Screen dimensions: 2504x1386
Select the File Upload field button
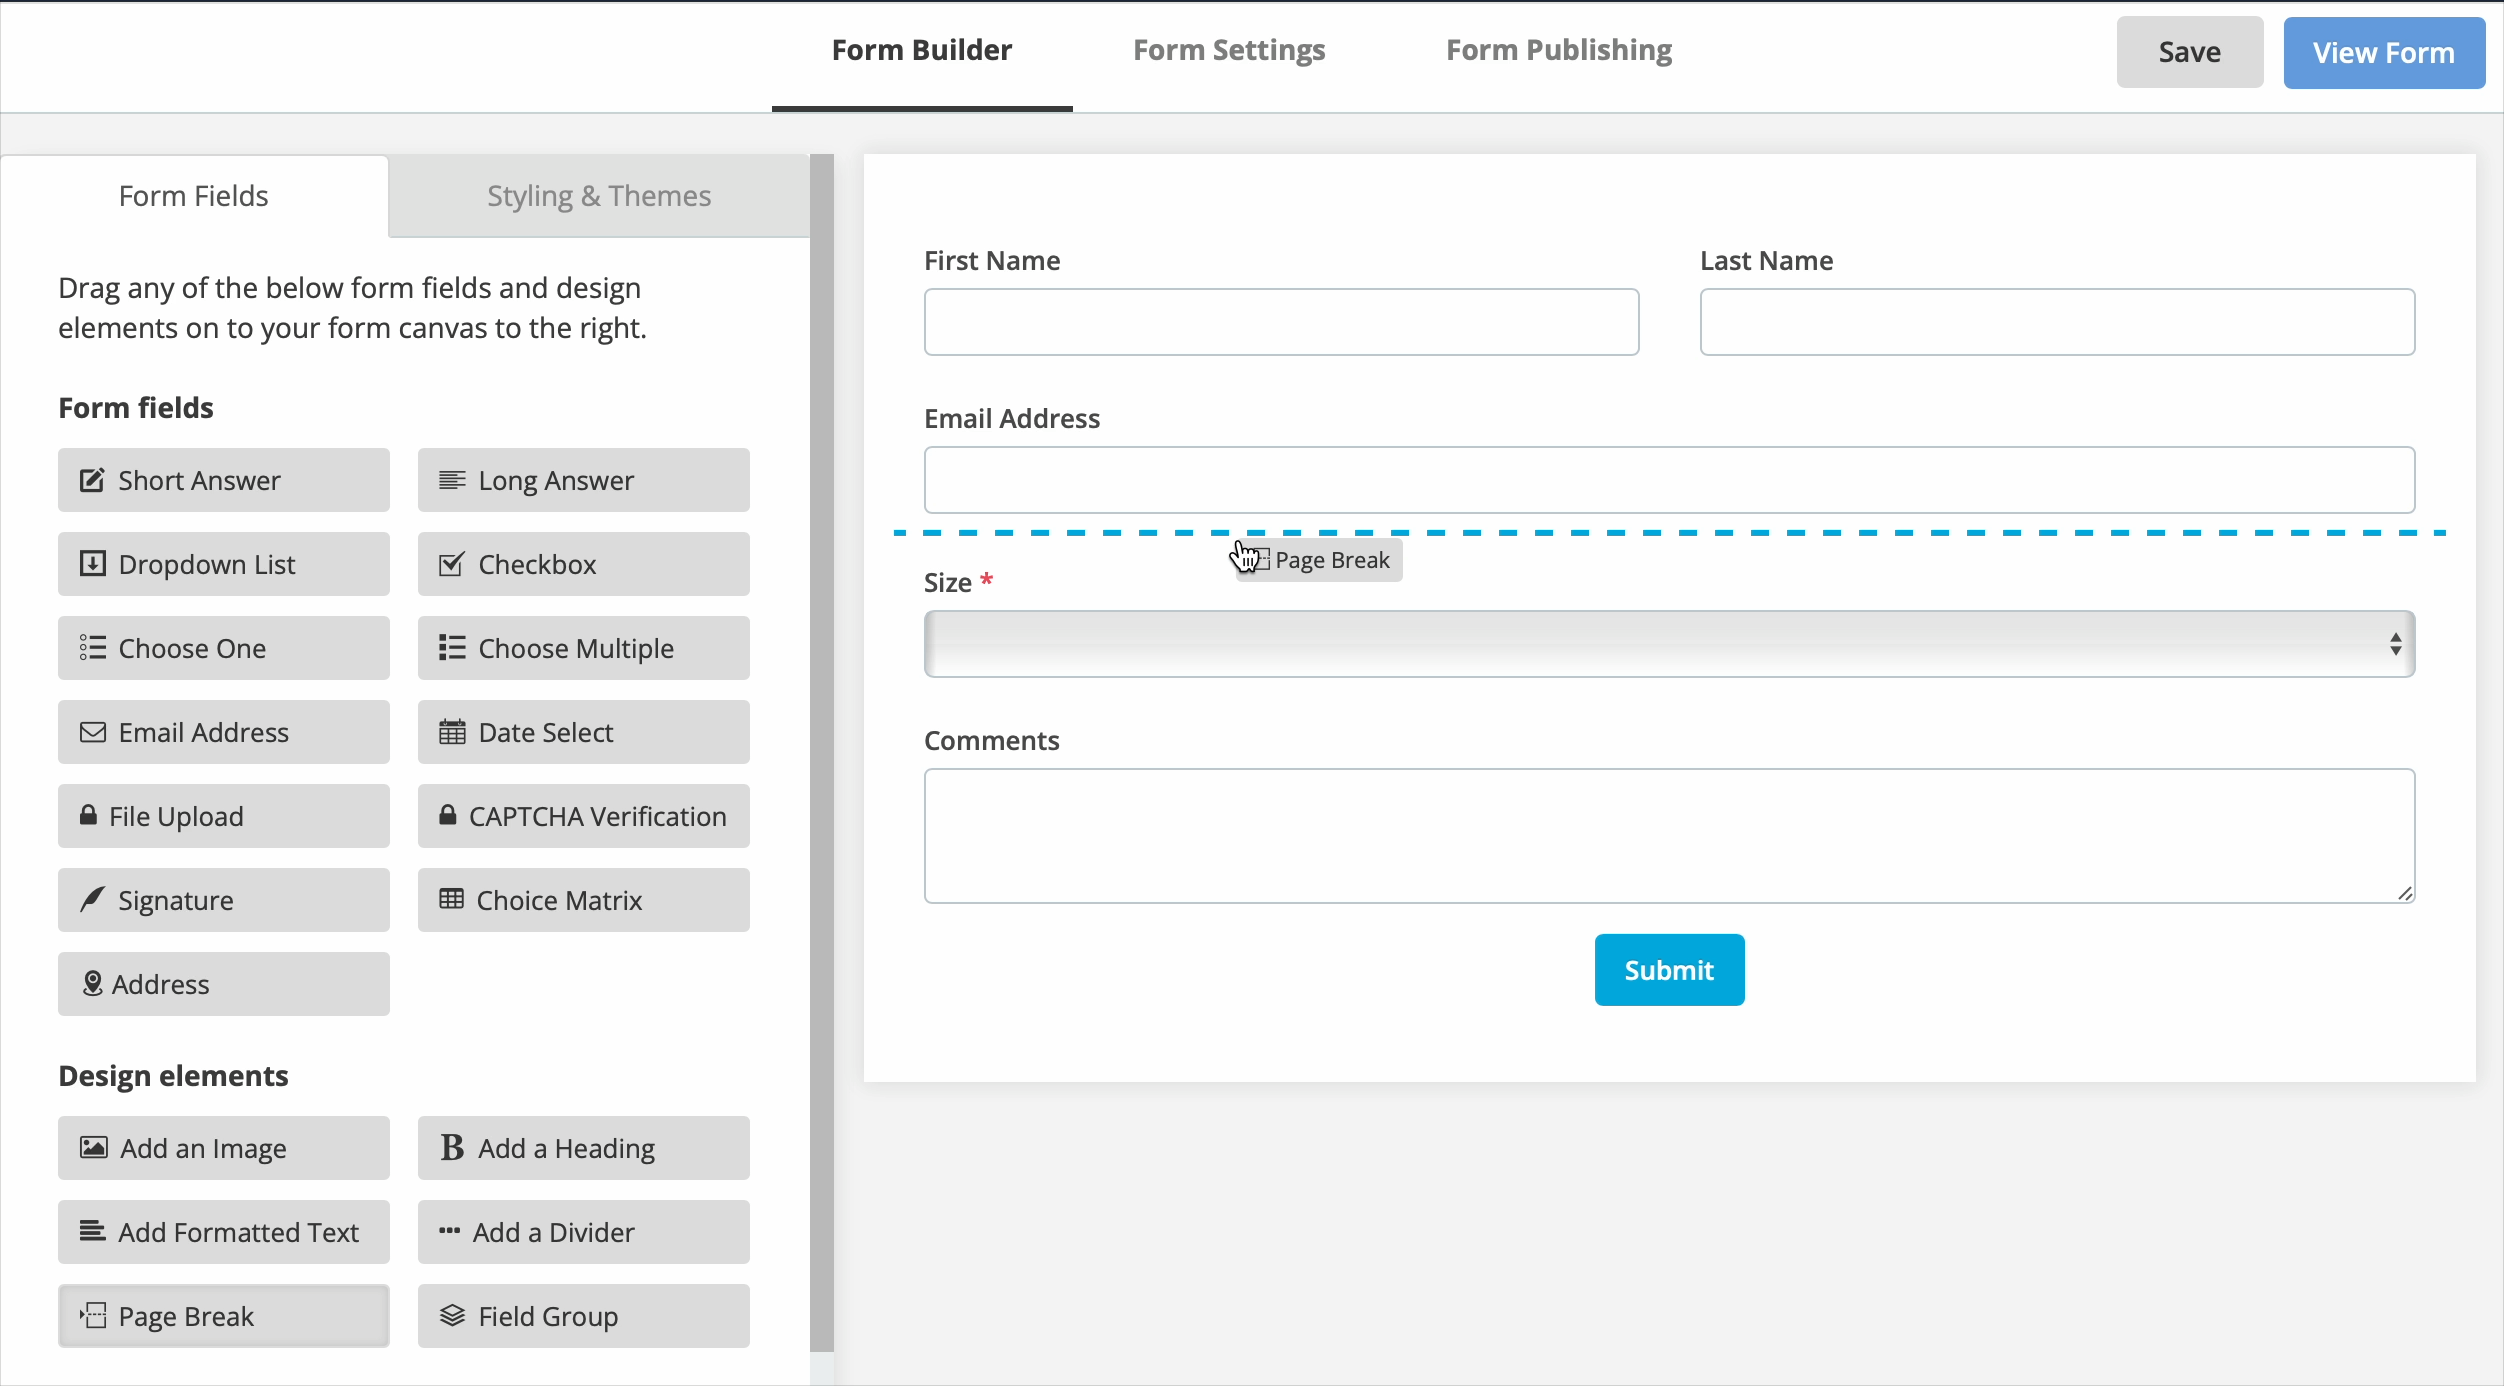[224, 816]
